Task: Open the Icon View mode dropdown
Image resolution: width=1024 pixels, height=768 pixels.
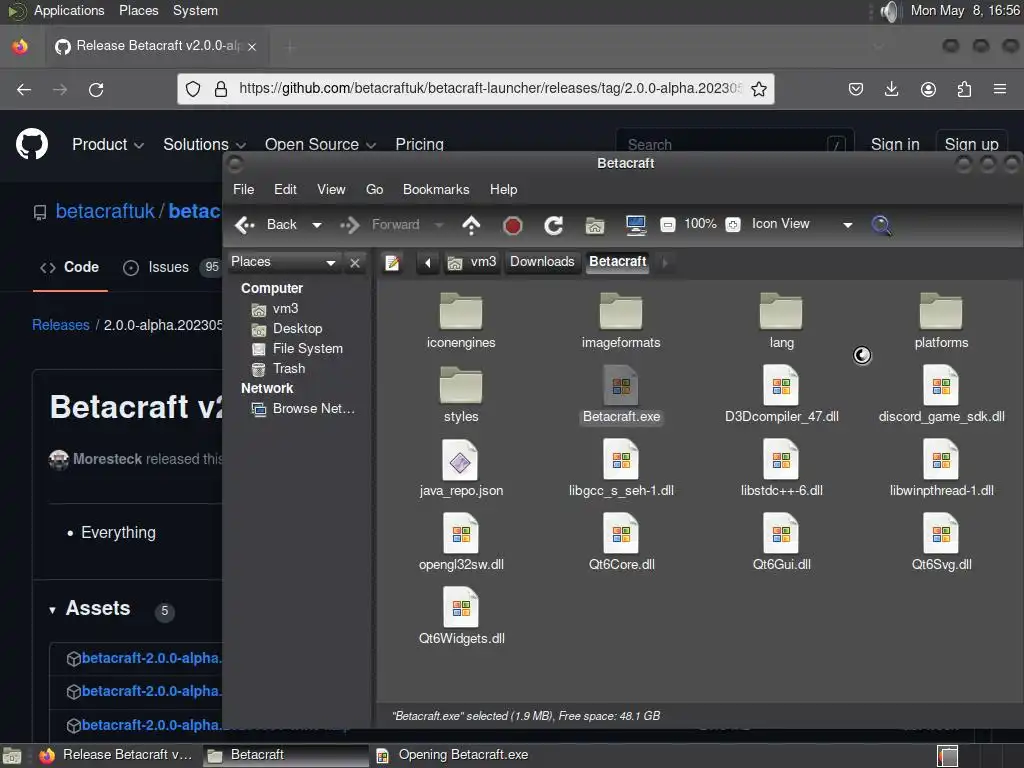Action: [x=802, y=224]
